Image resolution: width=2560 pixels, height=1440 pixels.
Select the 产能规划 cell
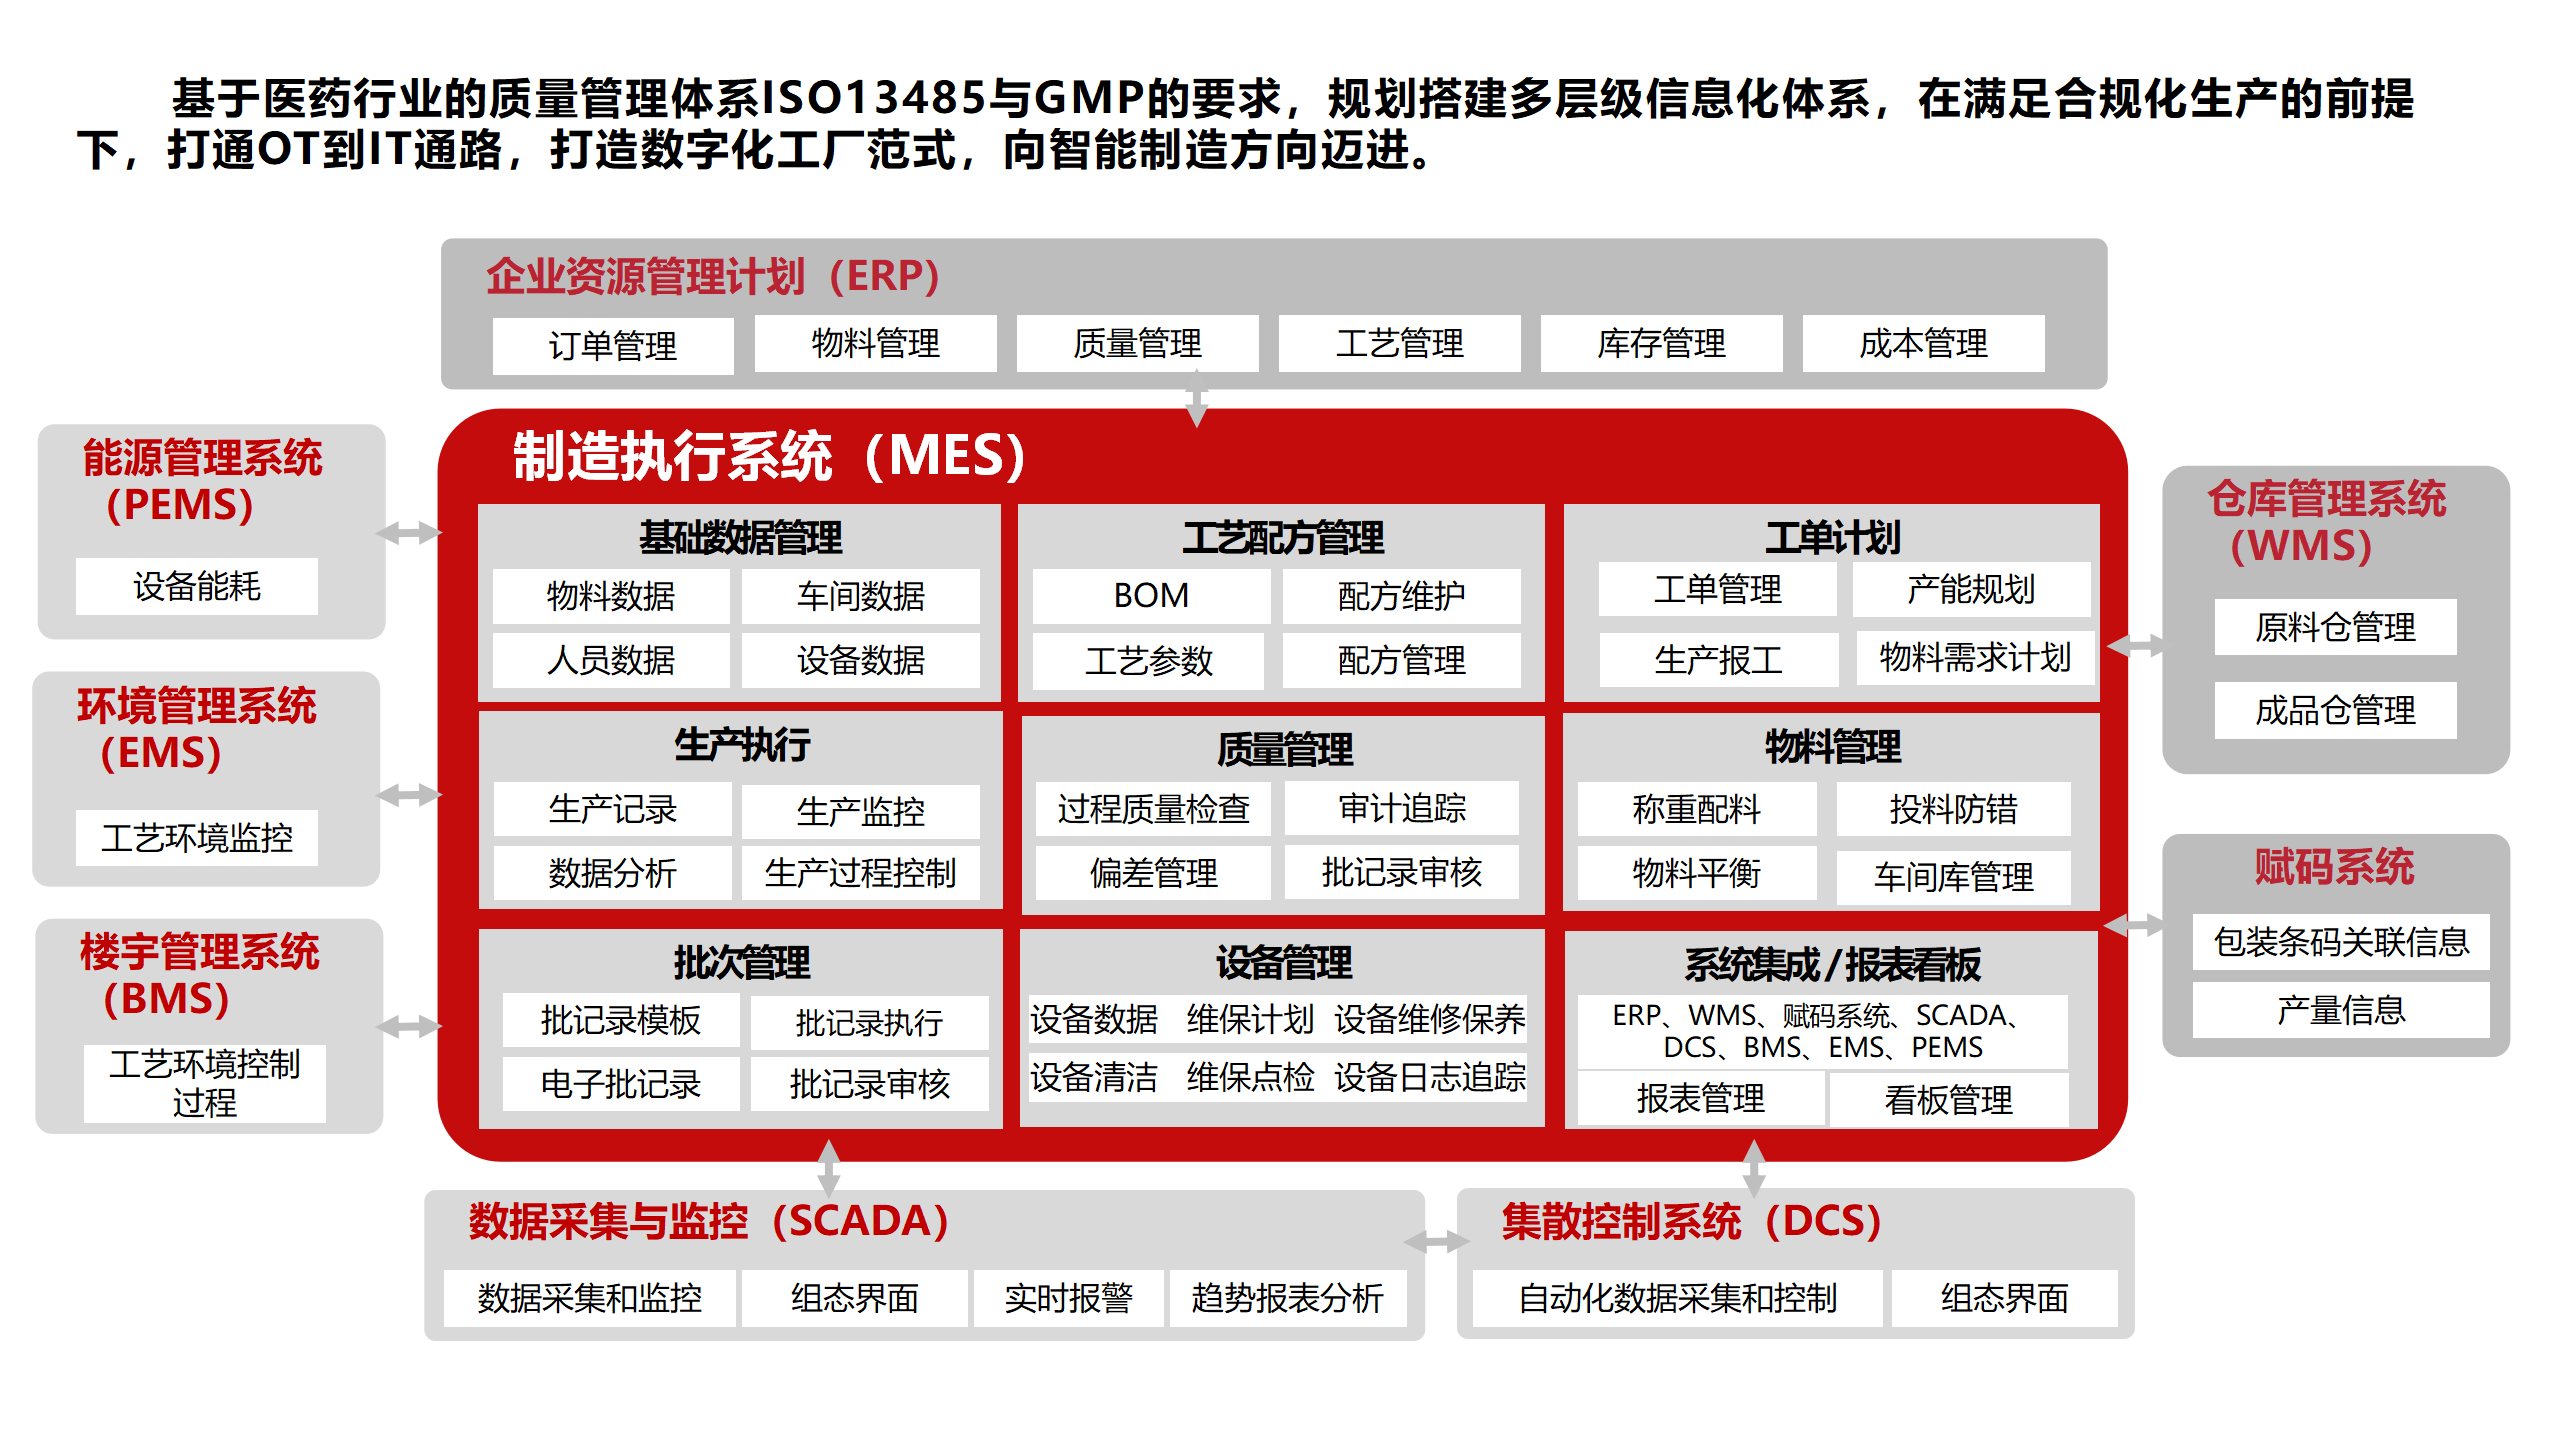click(1971, 589)
